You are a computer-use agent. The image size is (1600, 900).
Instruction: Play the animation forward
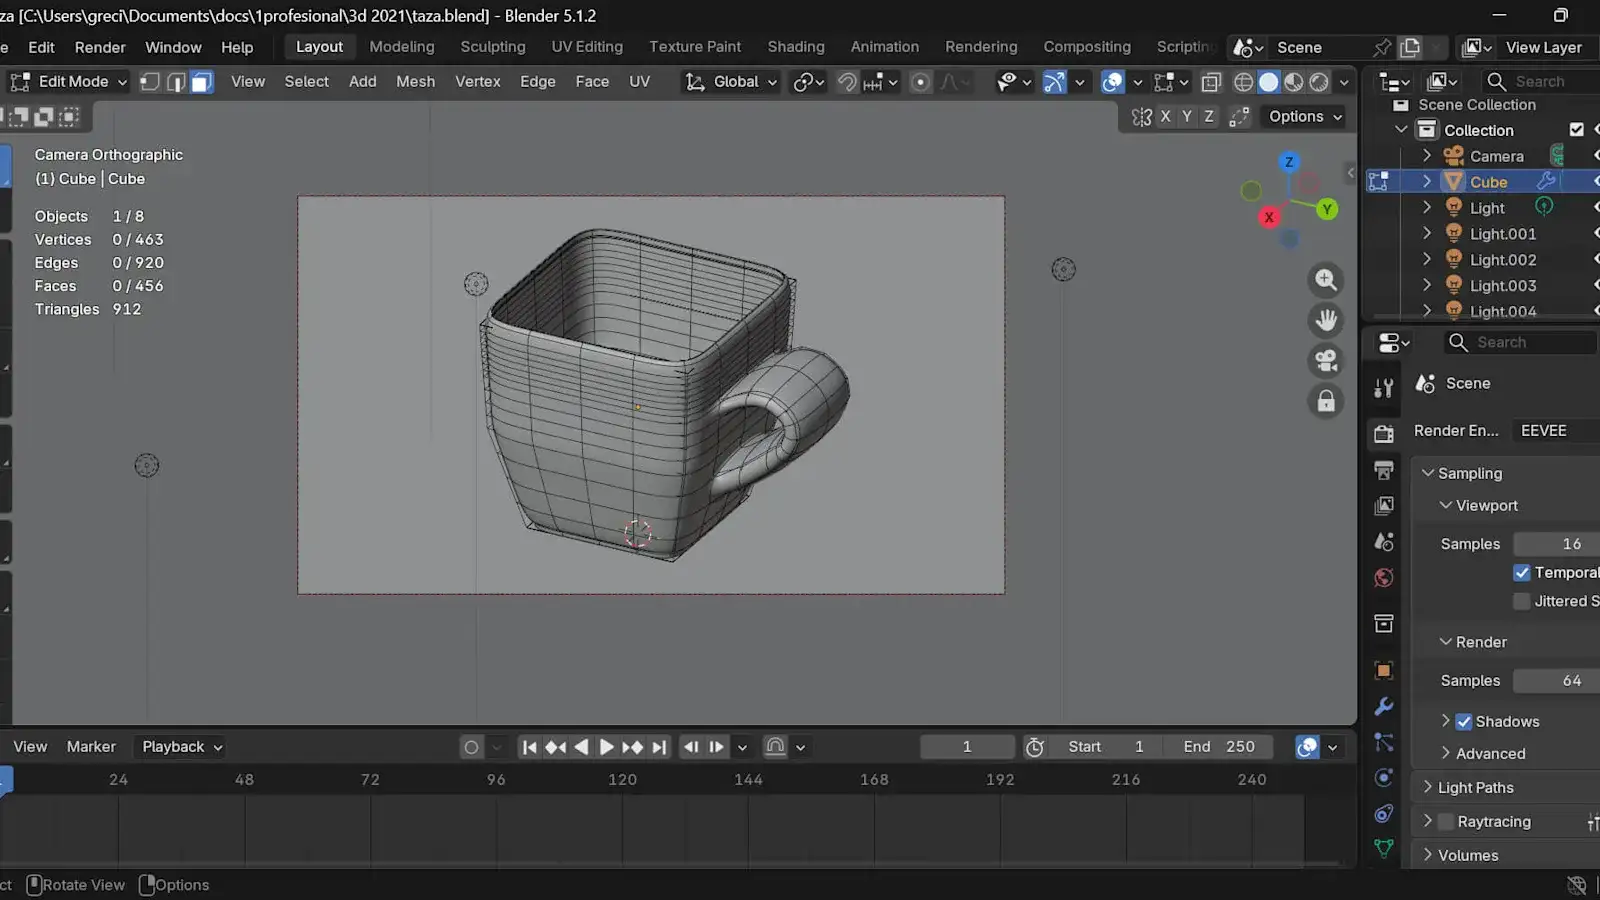coord(606,747)
